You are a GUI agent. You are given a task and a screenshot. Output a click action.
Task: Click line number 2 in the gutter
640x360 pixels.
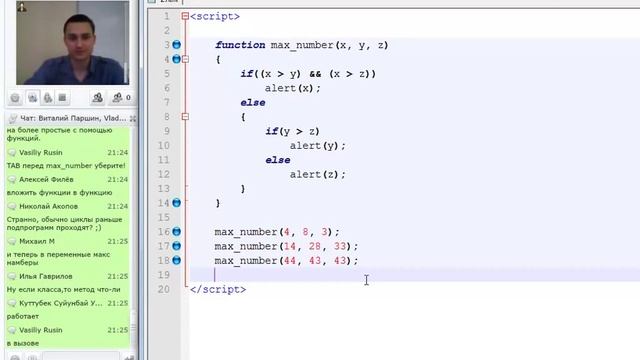coord(167,31)
